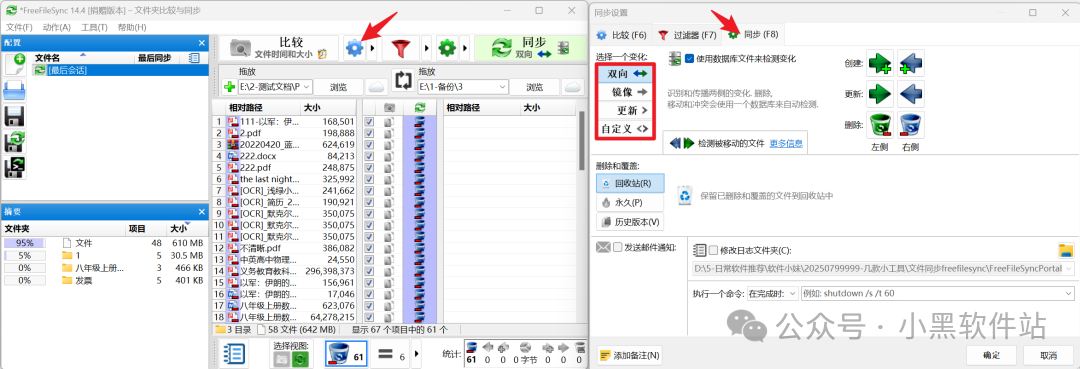The height and width of the screenshot is (369, 1080).
Task: Click the blue comparison settings gear
Action: (355, 48)
